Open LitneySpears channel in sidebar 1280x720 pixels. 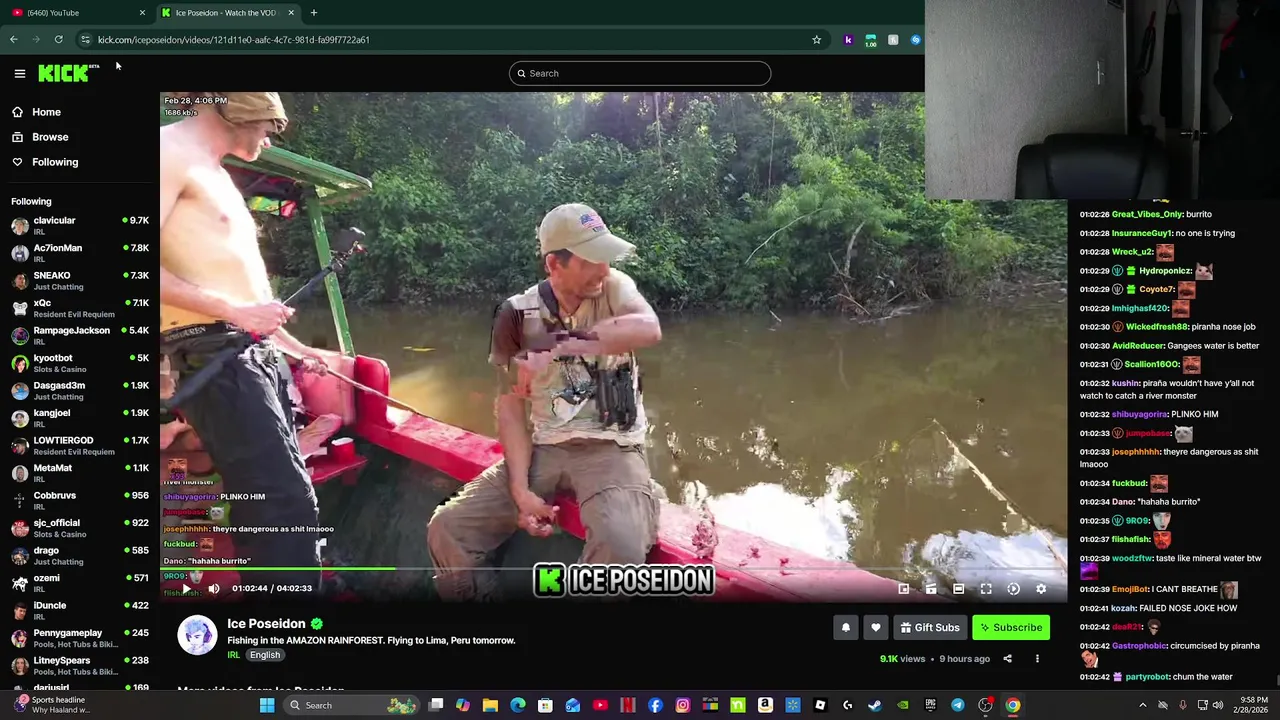[80, 665]
